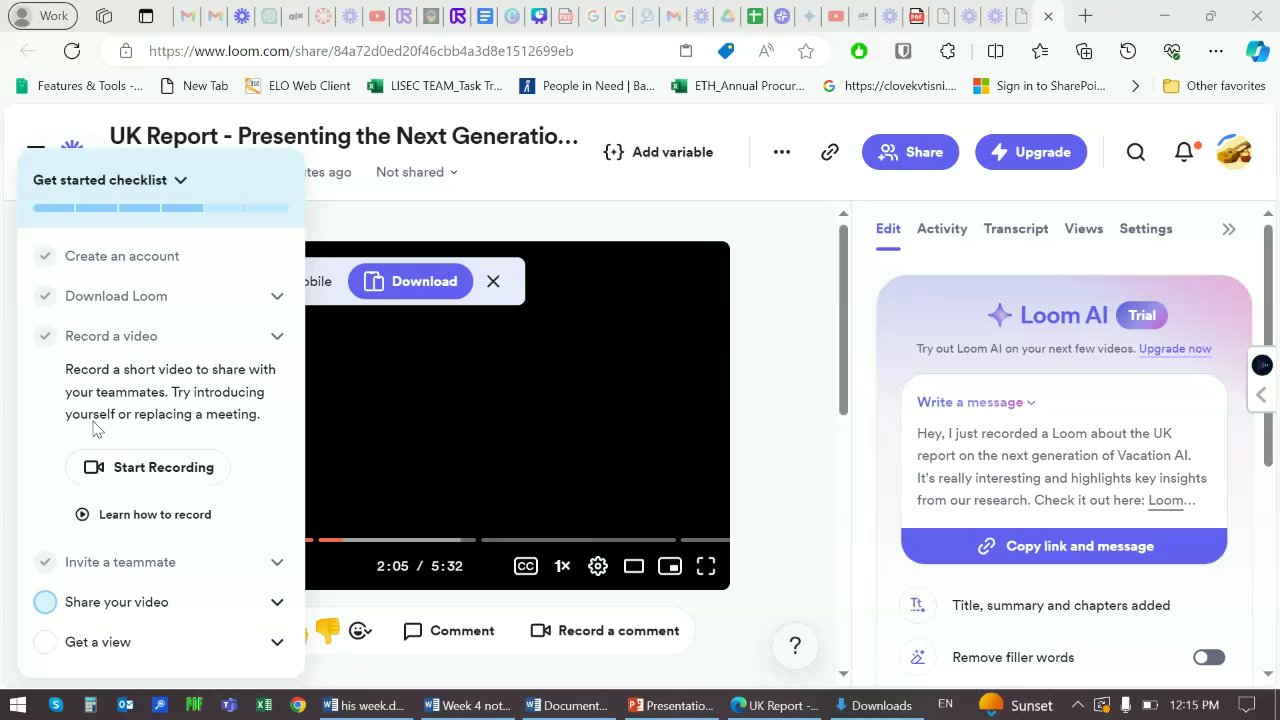Switch to the Settings tab

1145,229
